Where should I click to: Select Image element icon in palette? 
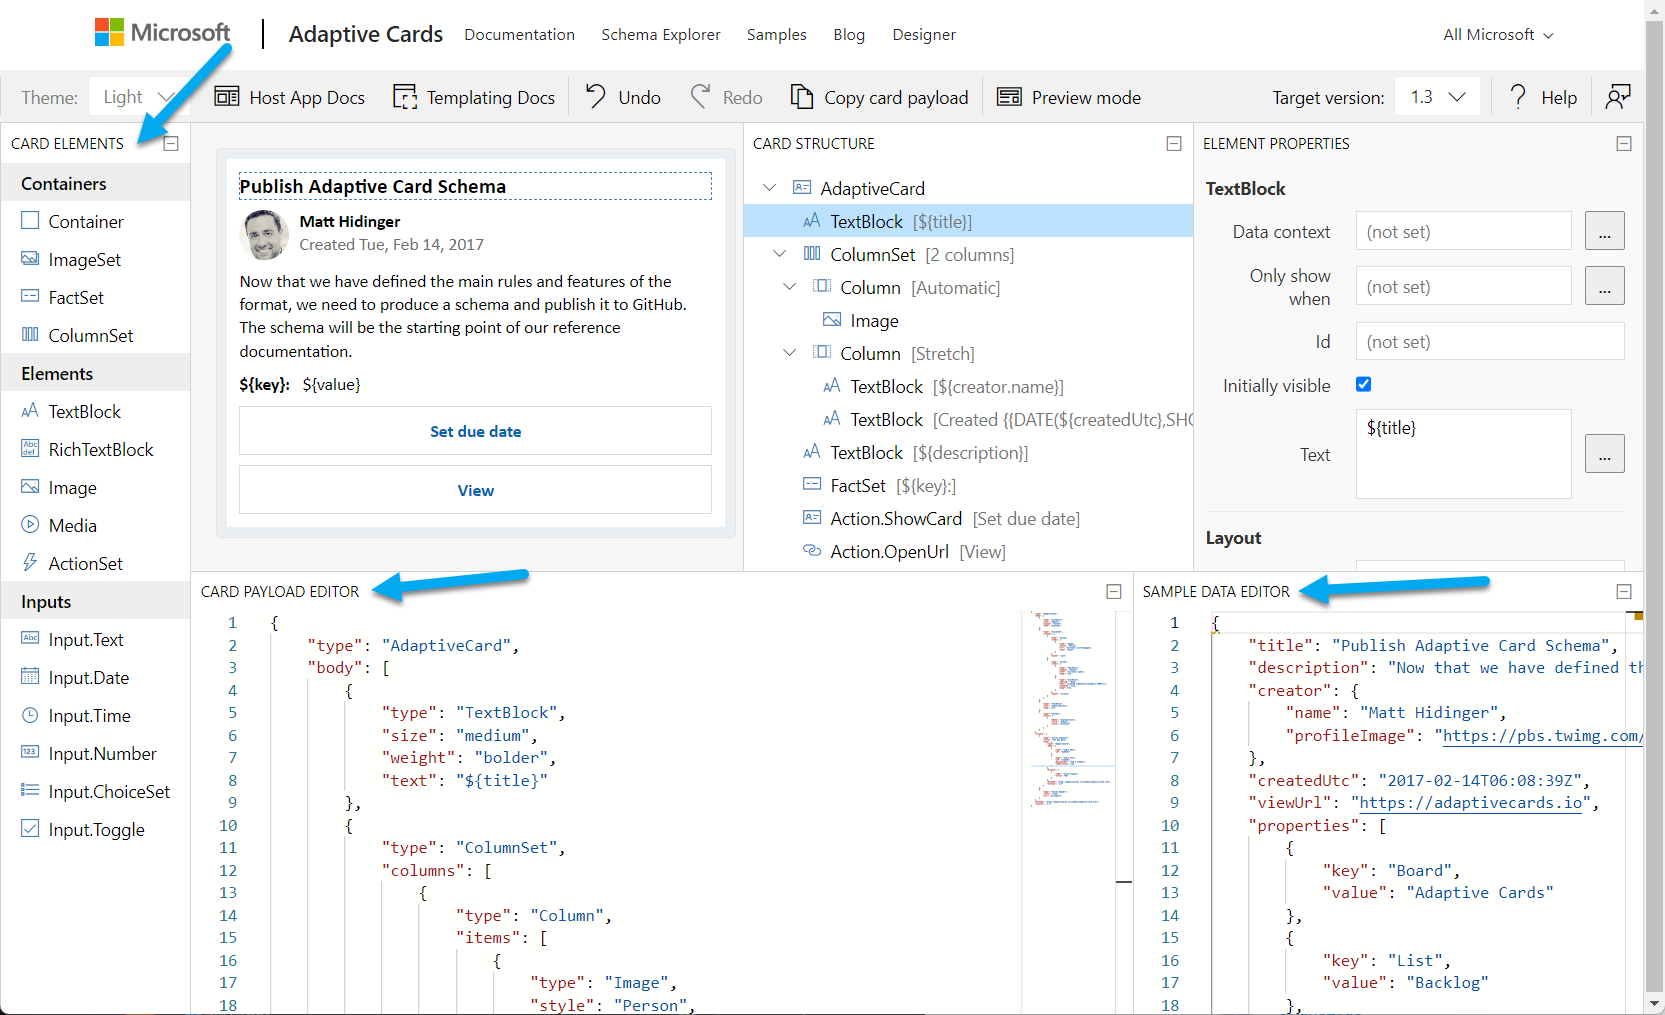(30, 487)
